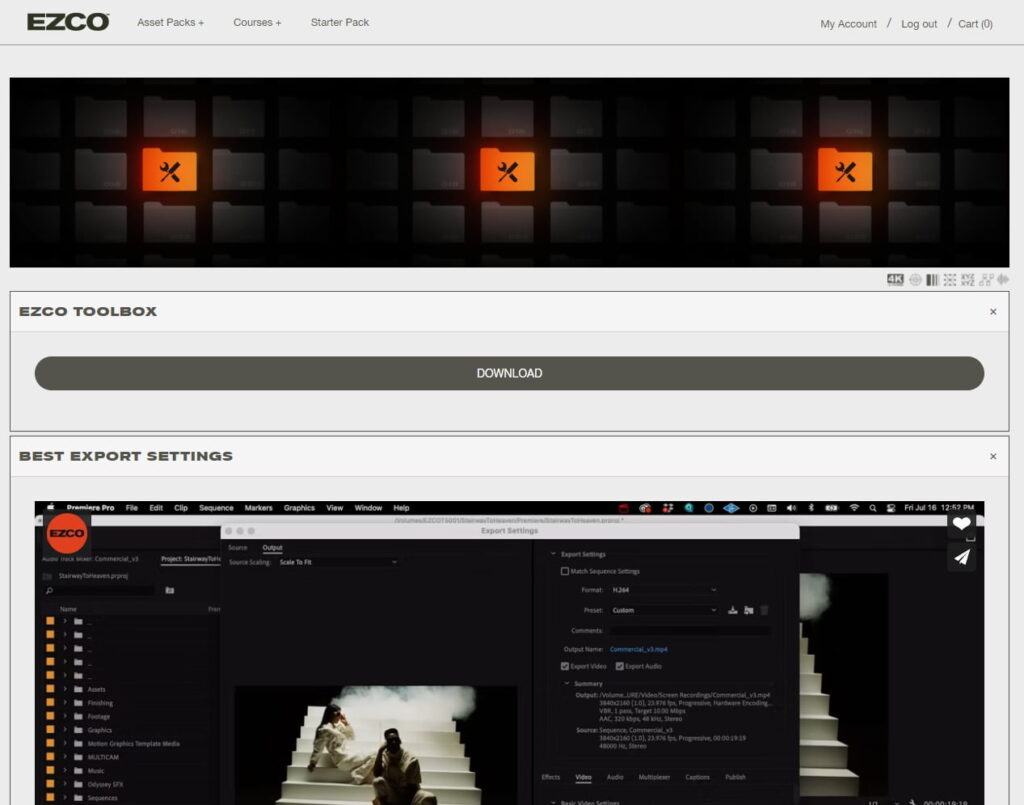Click the paper plane share icon
This screenshot has height=805, width=1024.
click(x=961, y=558)
